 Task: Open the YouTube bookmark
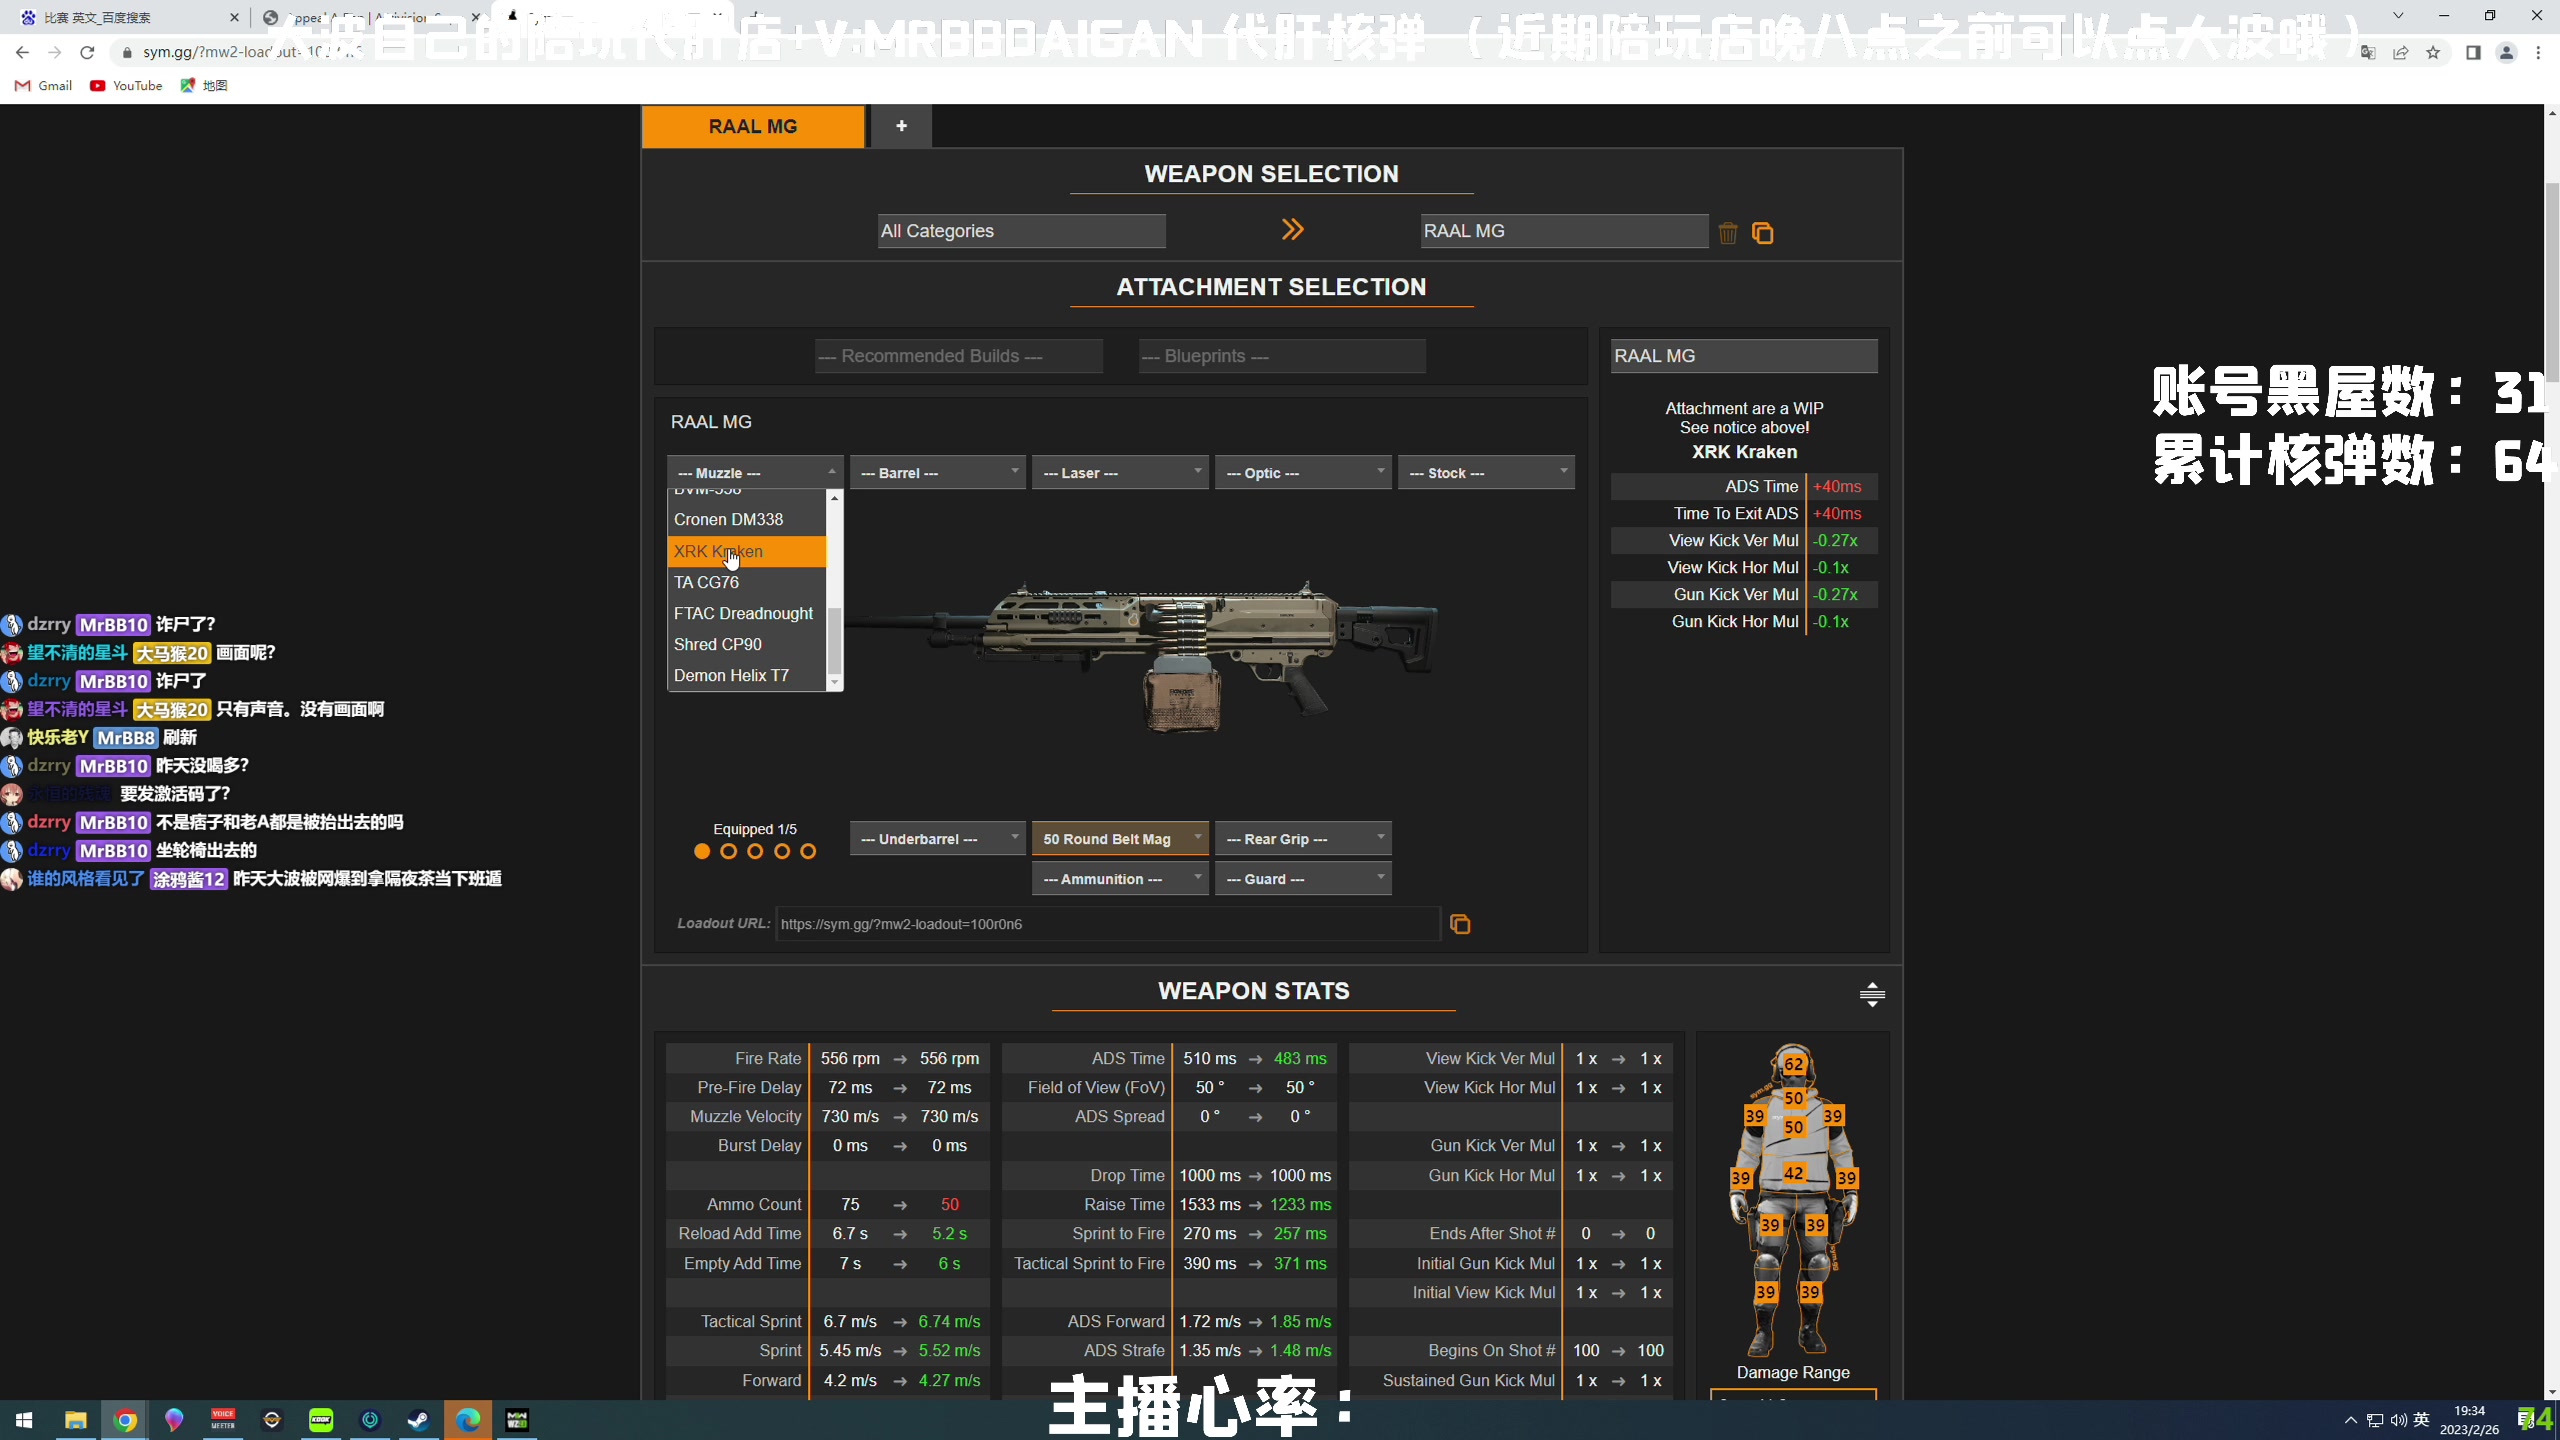(x=126, y=85)
